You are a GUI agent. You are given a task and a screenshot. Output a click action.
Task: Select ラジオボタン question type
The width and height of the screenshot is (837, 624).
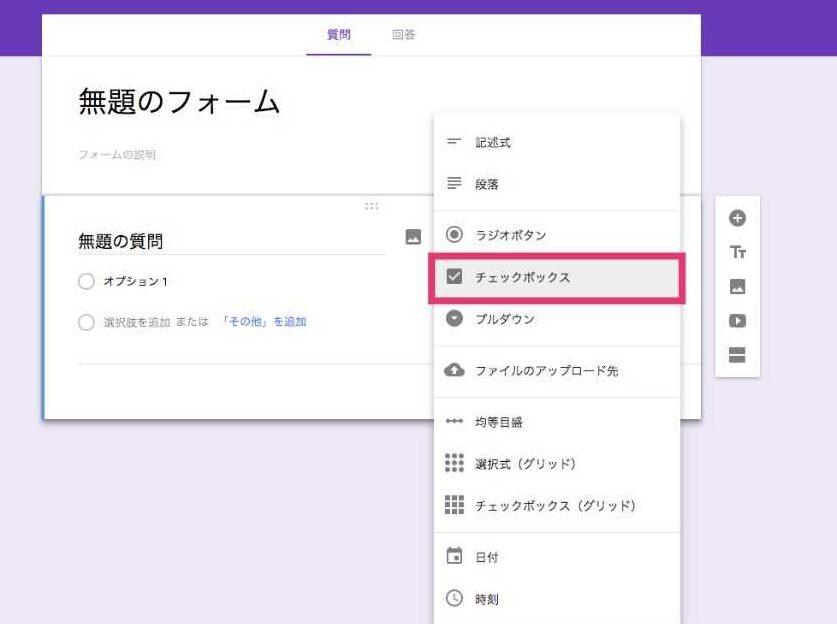point(557,234)
